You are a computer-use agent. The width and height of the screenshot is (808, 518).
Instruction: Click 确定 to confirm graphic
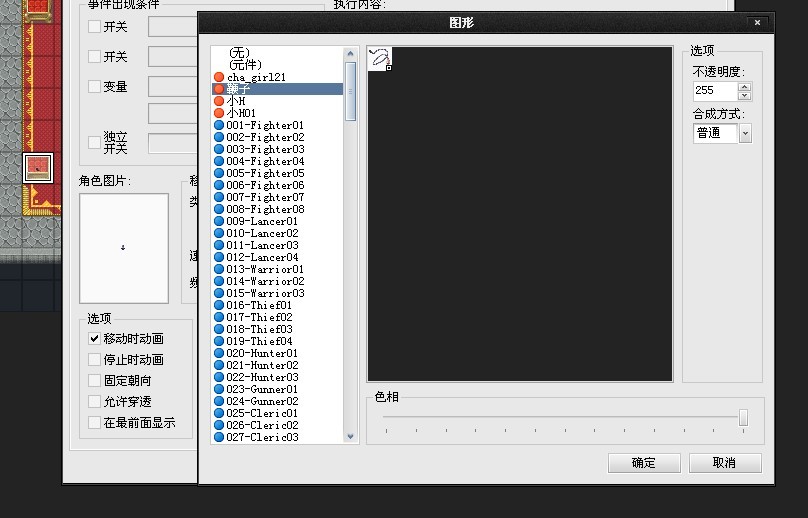(644, 463)
